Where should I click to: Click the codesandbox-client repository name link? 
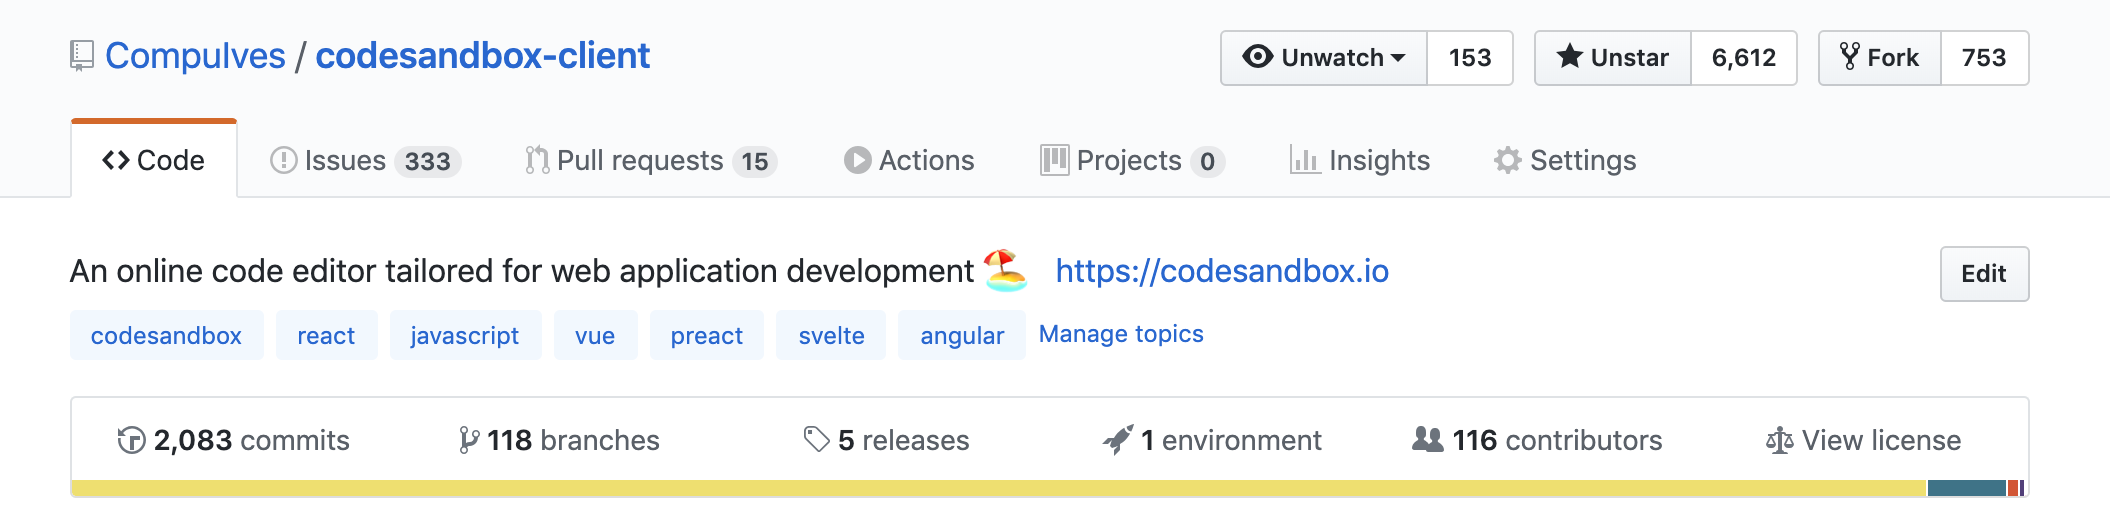(x=483, y=56)
